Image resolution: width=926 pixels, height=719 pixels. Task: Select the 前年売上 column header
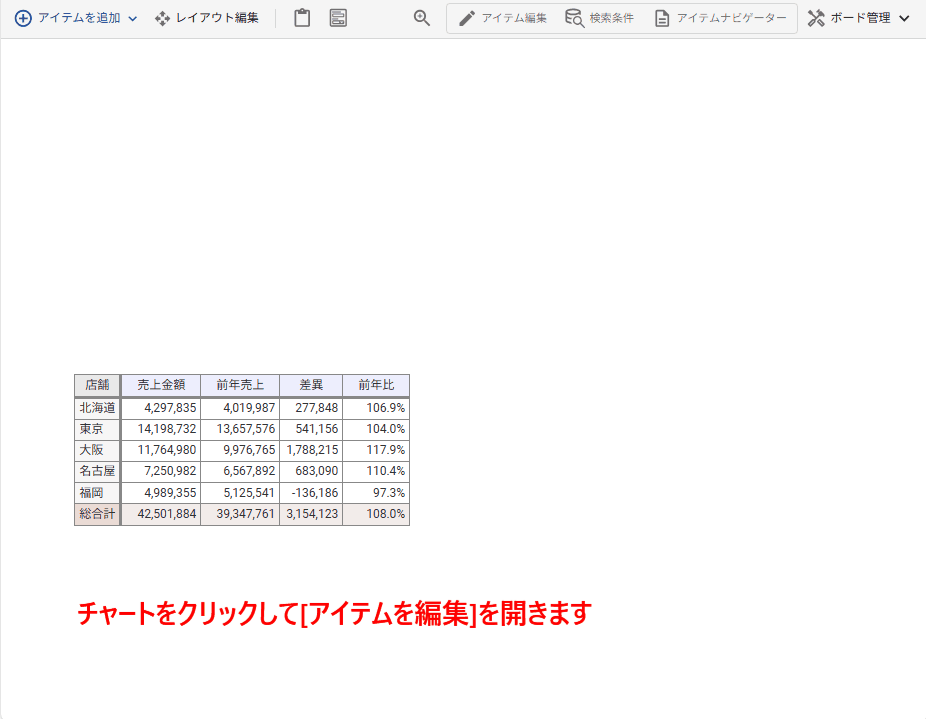point(240,385)
